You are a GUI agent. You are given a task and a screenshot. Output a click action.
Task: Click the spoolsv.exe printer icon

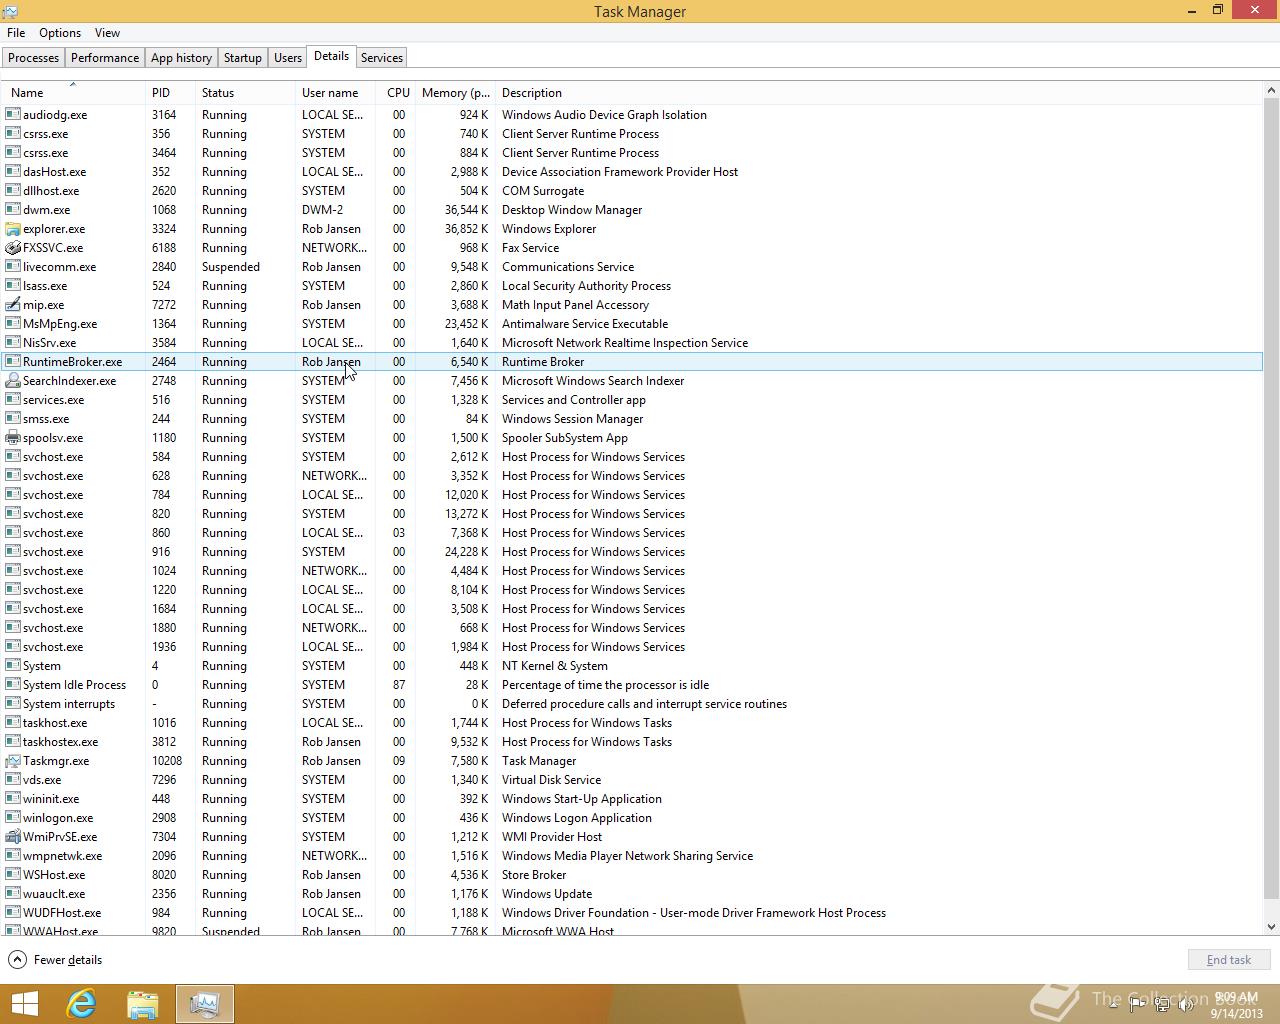pyautogui.click(x=13, y=438)
